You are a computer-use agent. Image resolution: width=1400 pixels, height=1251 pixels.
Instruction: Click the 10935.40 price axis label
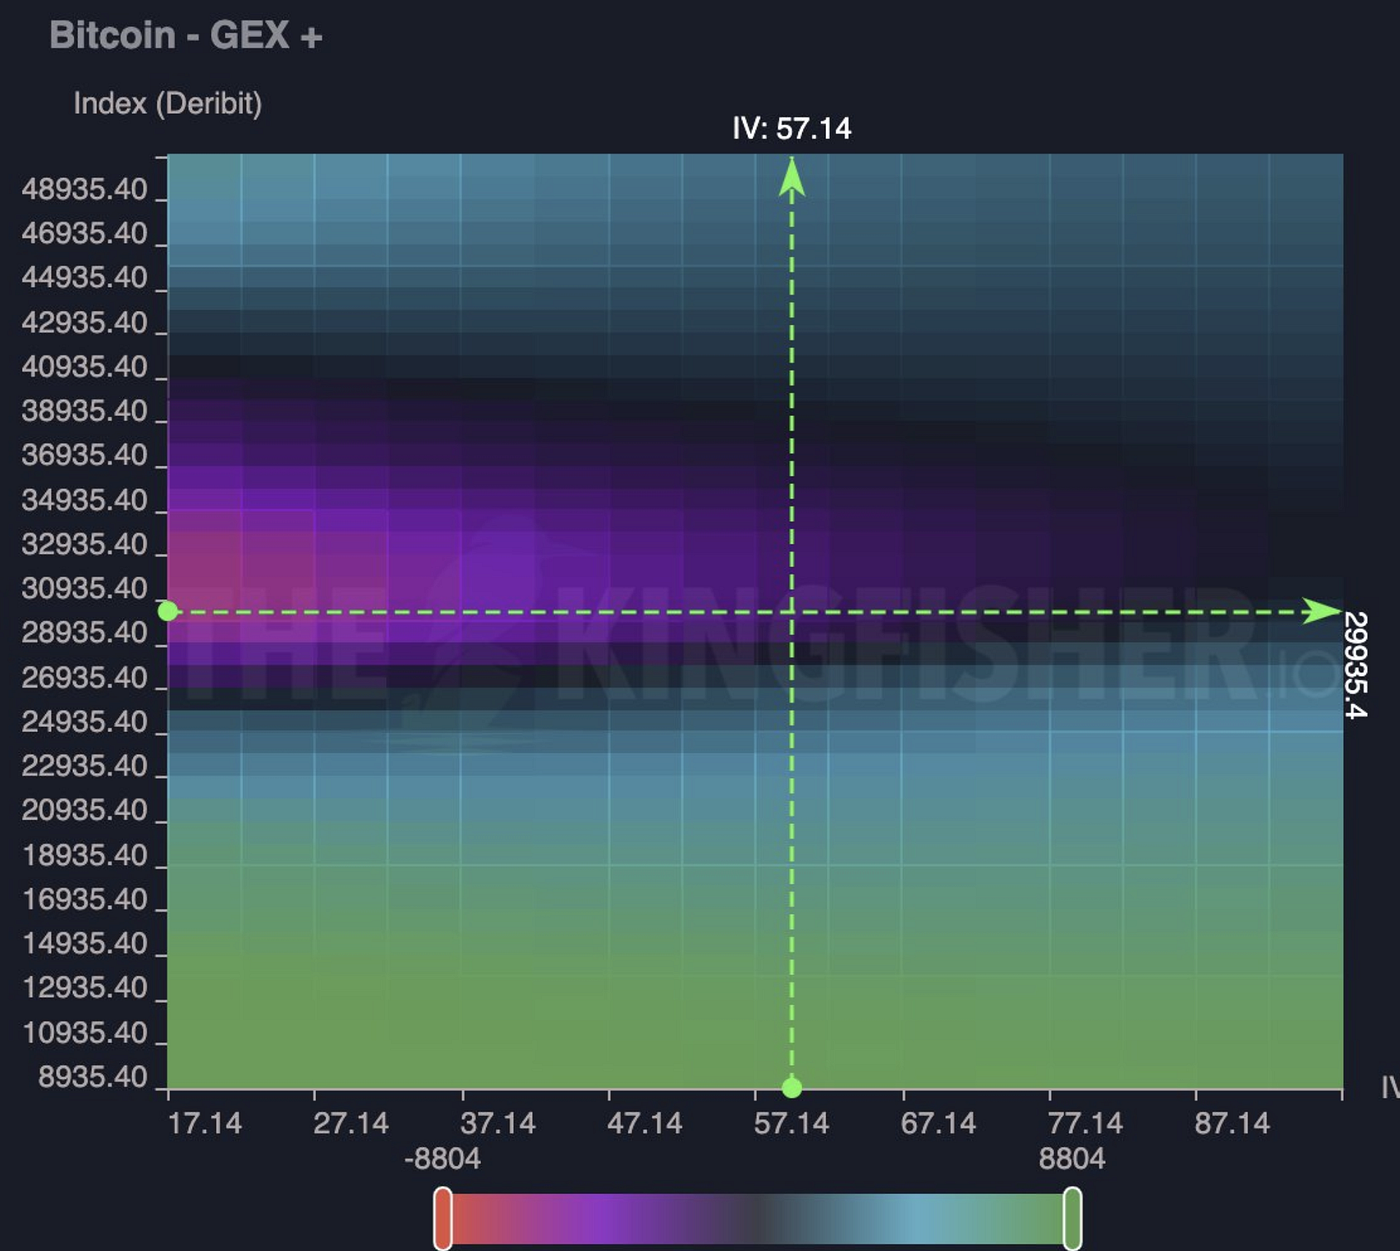tap(85, 1033)
